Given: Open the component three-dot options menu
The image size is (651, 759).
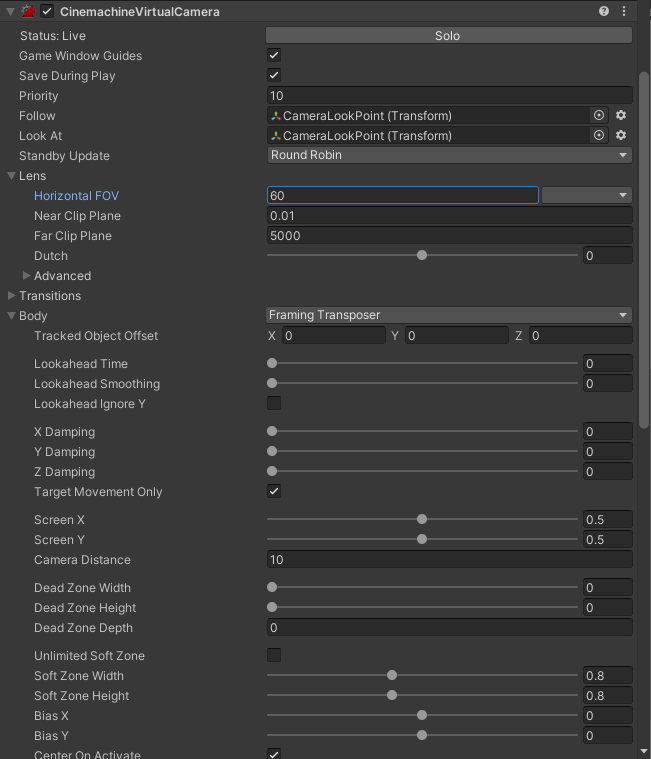Looking at the screenshot, I should (x=624, y=11).
